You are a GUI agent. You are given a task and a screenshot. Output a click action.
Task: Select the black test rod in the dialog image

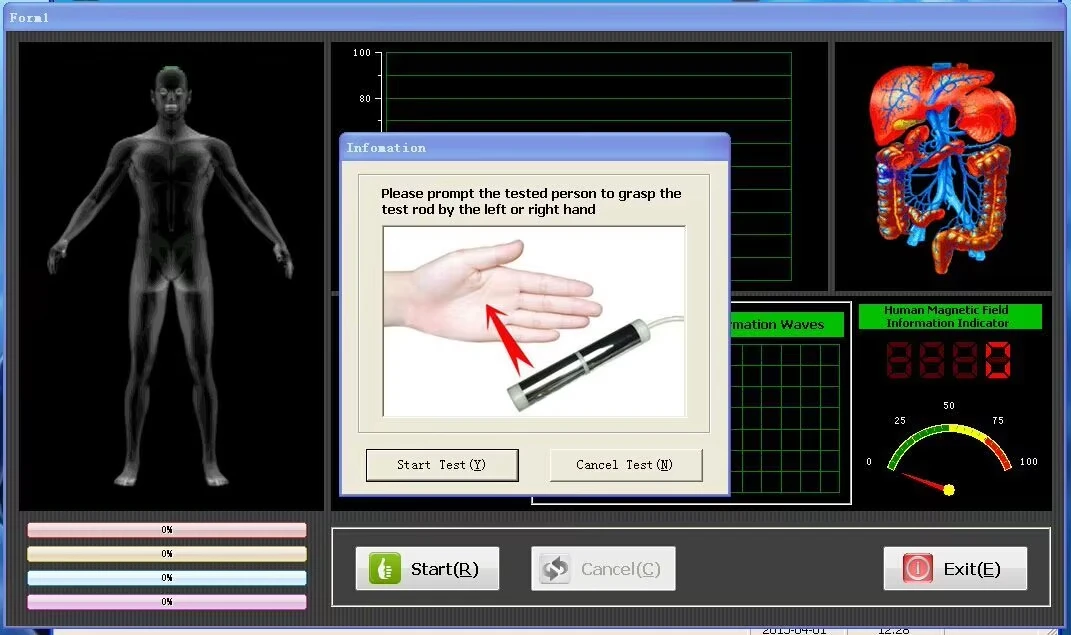[x=567, y=359]
